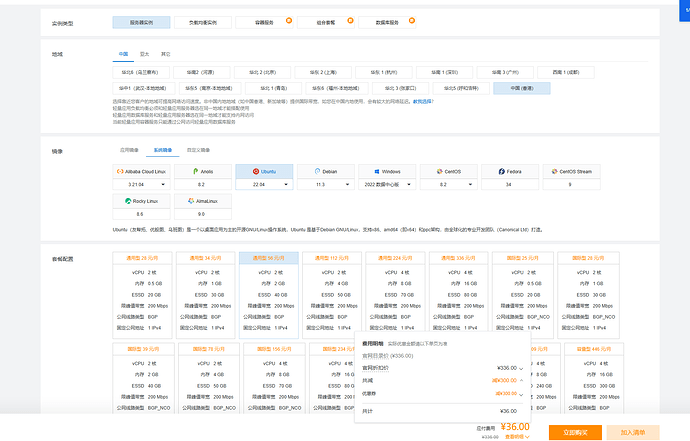Switch to the 系统镜像 tab
This screenshot has width=690, height=441.
coord(163,150)
